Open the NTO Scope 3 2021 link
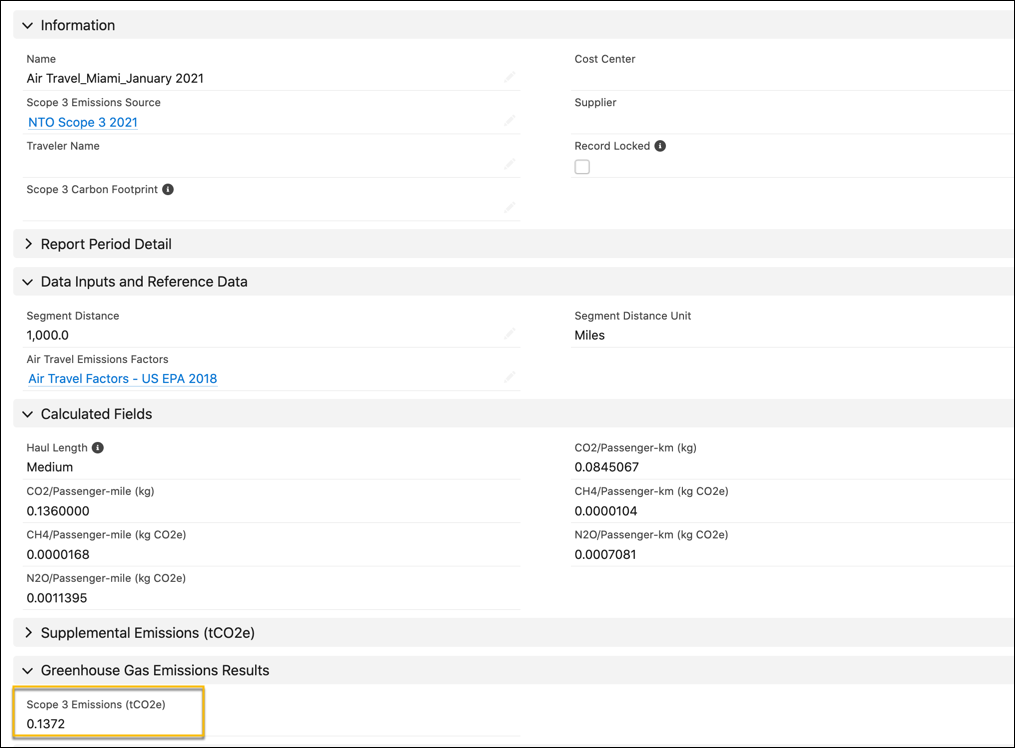1015x748 pixels. point(83,122)
